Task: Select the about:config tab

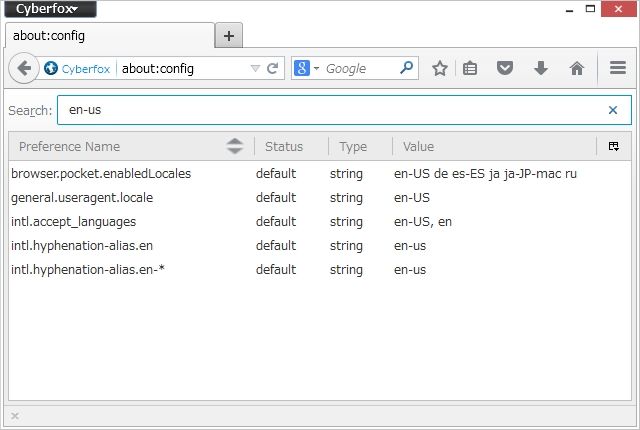Action: click(x=109, y=36)
